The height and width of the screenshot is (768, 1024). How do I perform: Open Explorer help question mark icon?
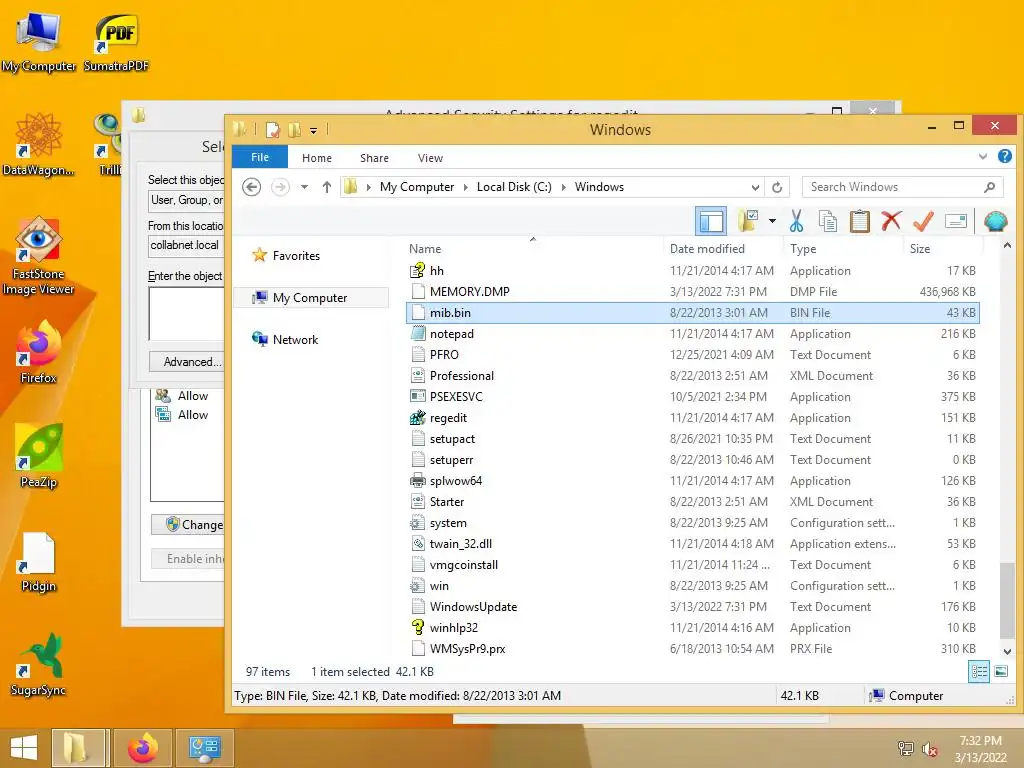click(x=1004, y=157)
